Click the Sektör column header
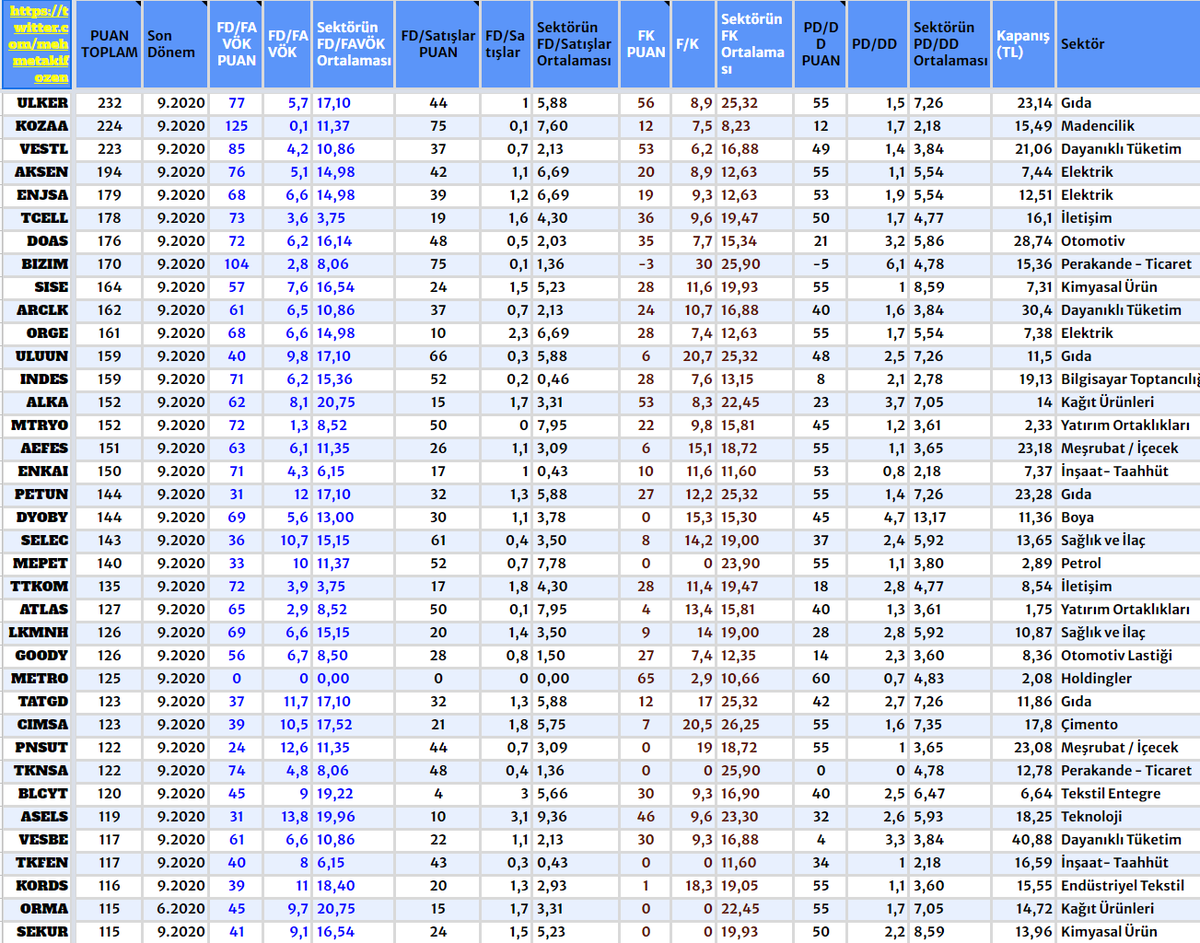1200x943 pixels. [x=1128, y=45]
